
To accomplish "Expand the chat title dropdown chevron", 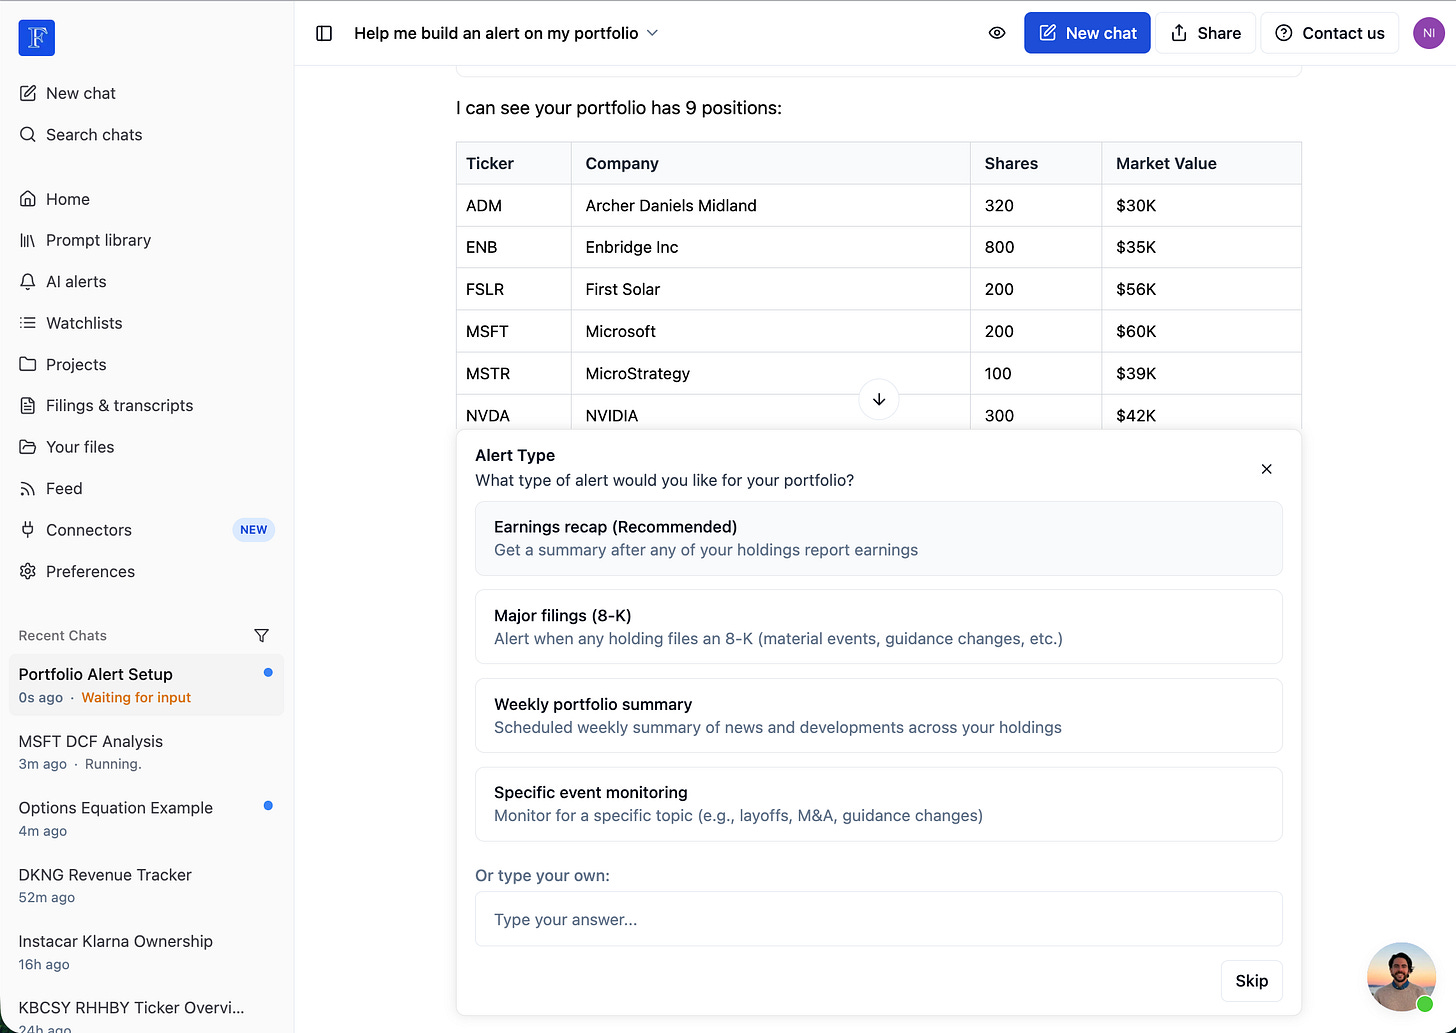I will point(653,33).
